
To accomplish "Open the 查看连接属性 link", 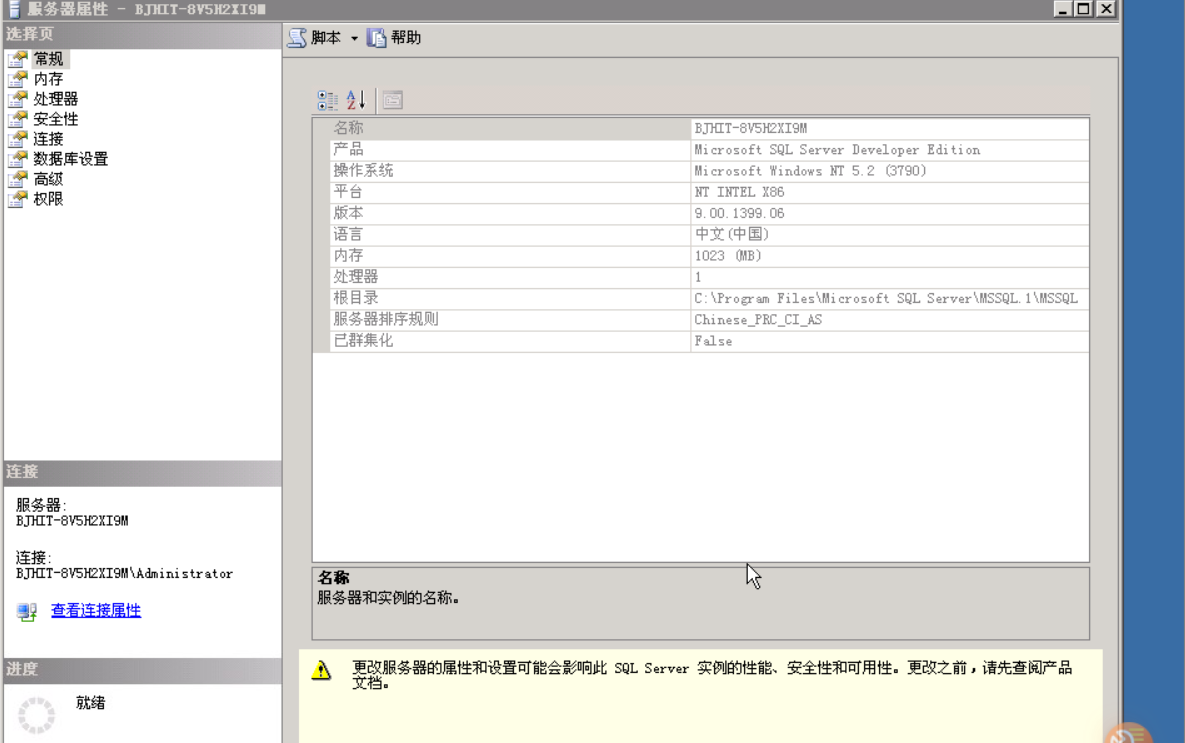I will pyautogui.click(x=96, y=611).
